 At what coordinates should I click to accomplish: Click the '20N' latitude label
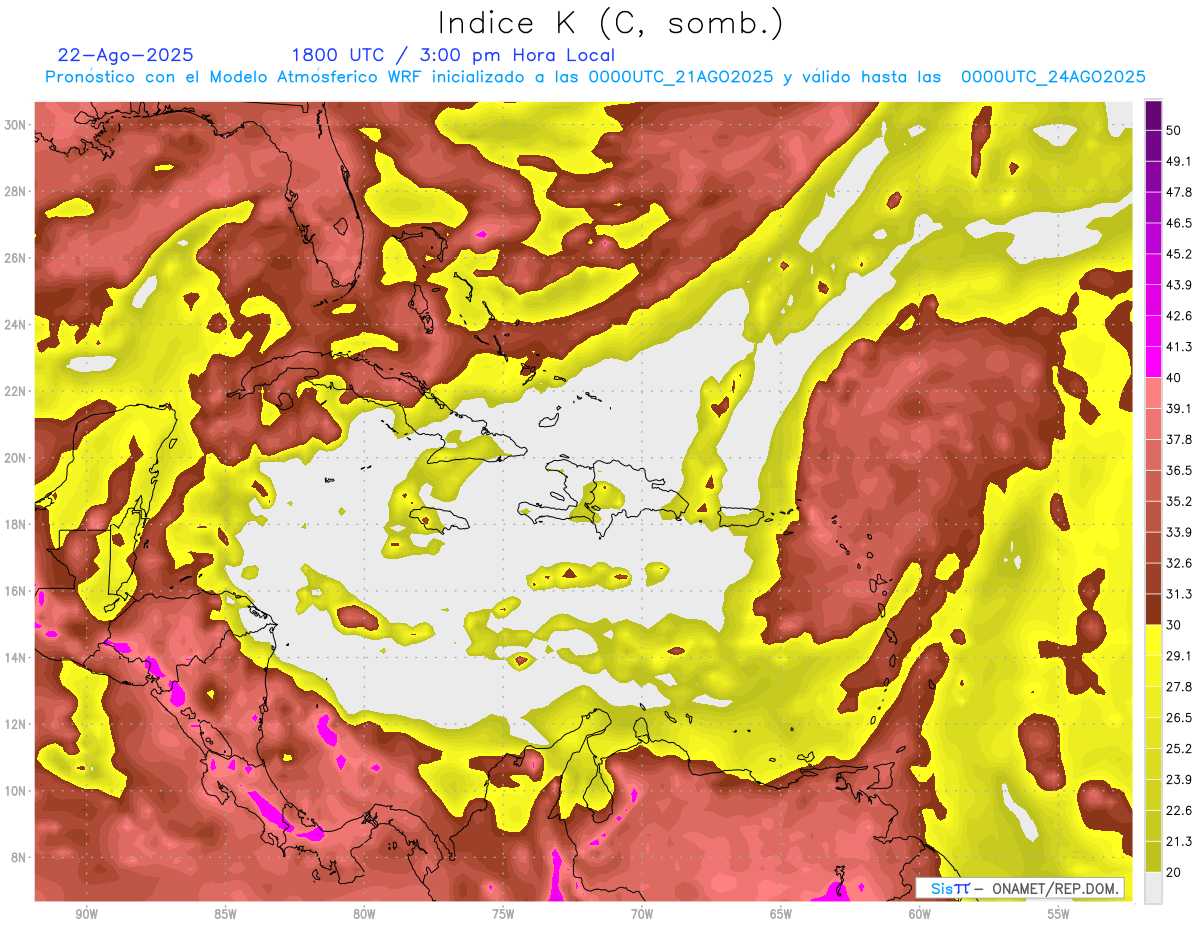16,458
